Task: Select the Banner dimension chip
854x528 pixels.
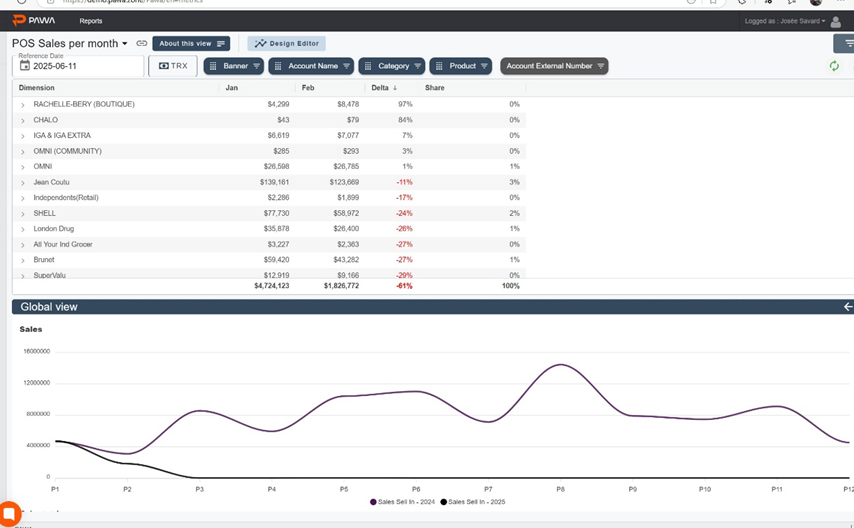Action: [234, 66]
